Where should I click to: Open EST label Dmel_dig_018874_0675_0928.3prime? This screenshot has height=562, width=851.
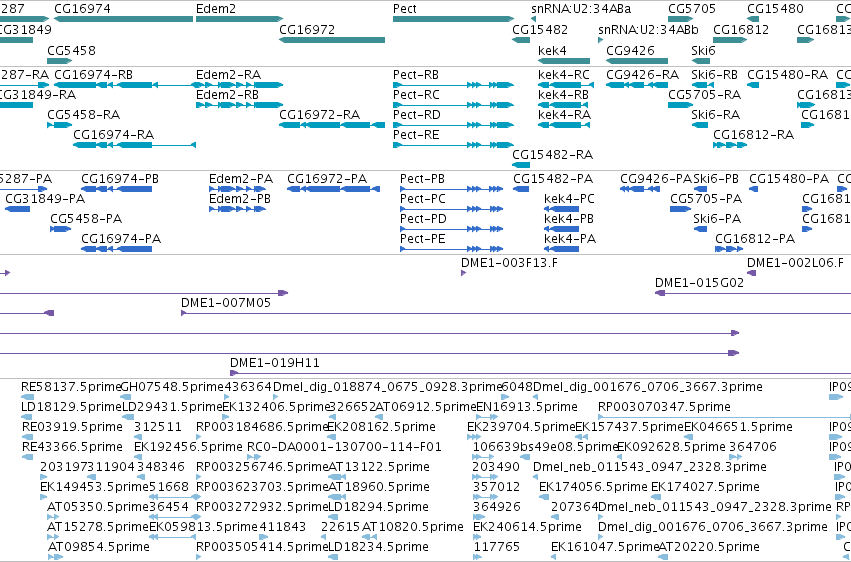coord(388,387)
